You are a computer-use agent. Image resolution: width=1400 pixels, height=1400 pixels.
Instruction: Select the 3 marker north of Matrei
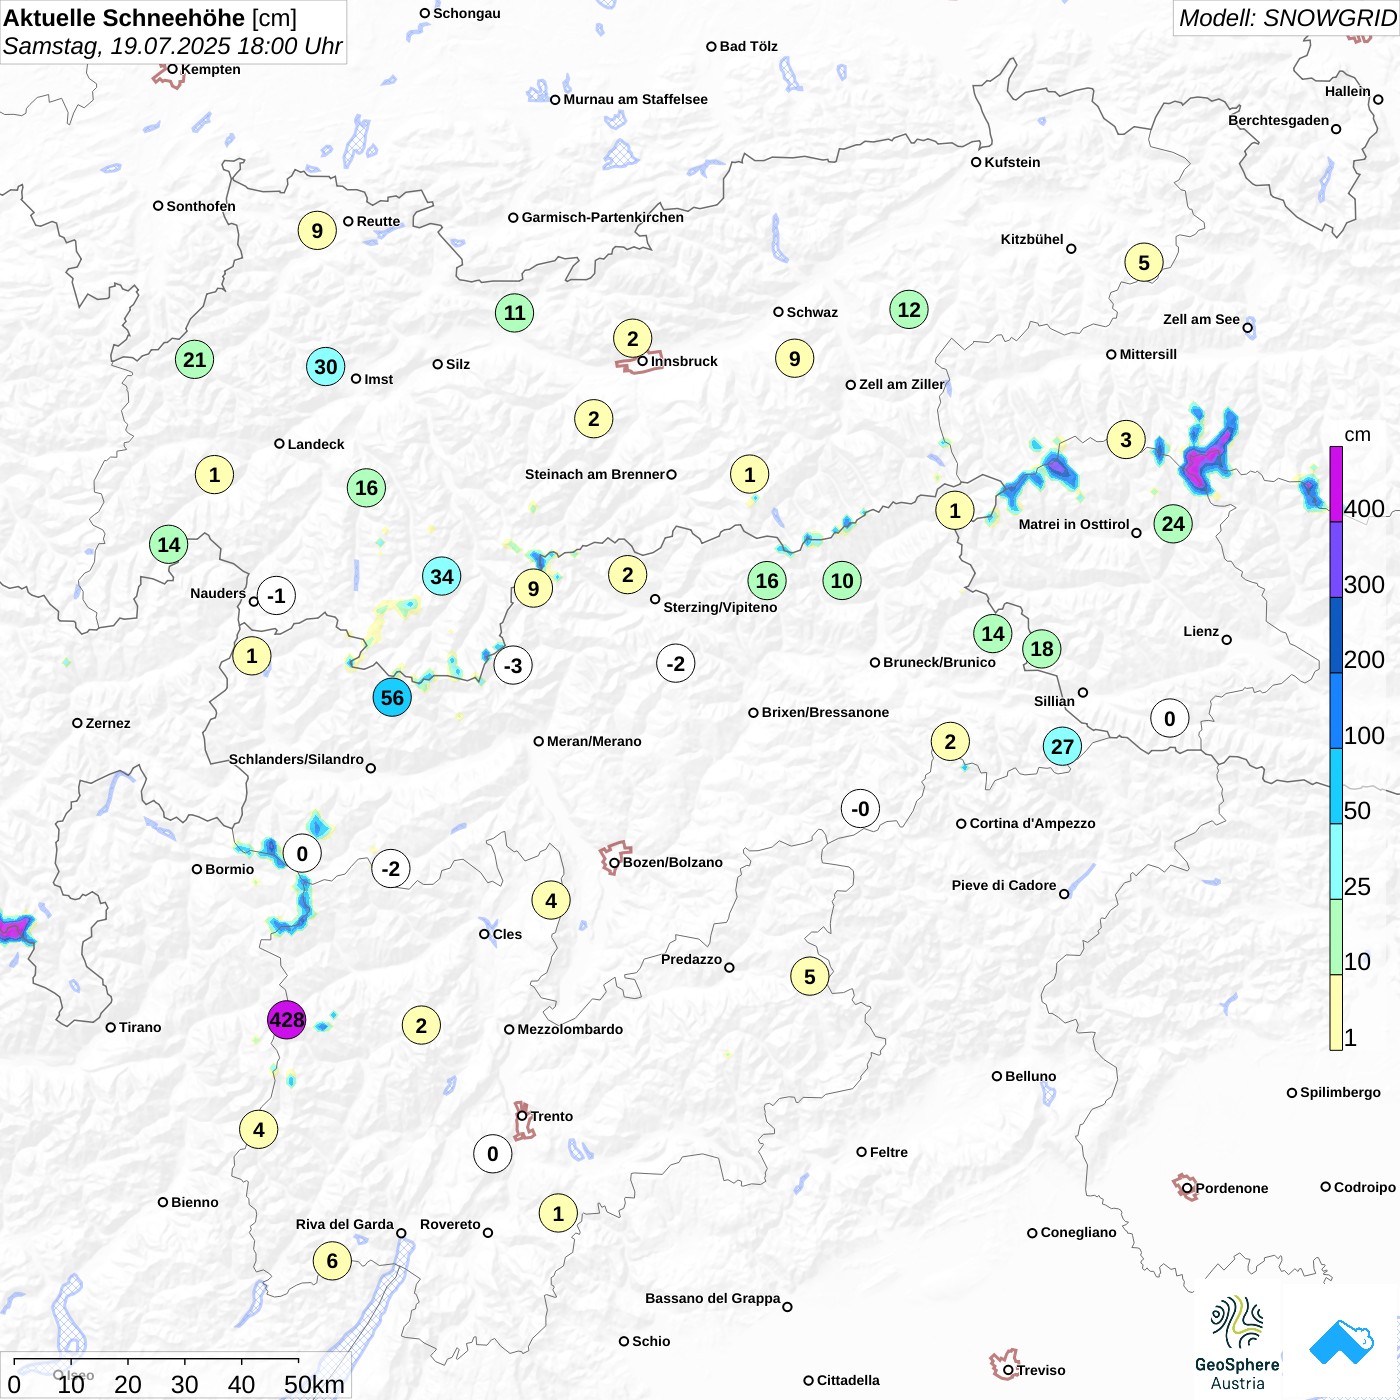point(1126,440)
